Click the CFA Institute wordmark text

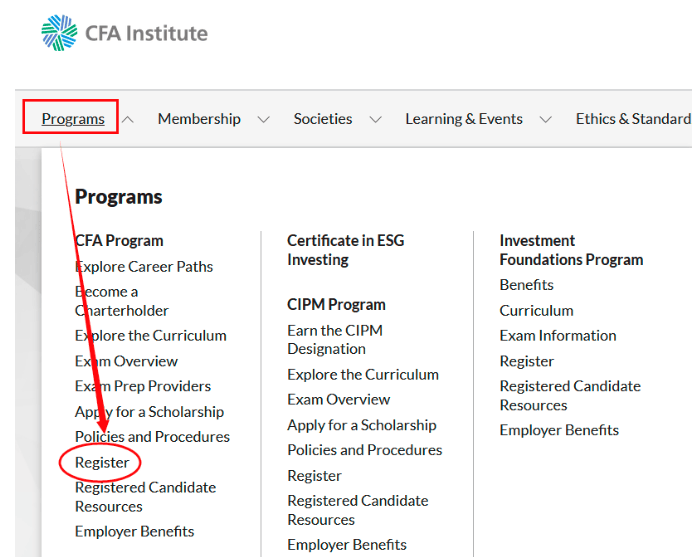[x=147, y=33]
